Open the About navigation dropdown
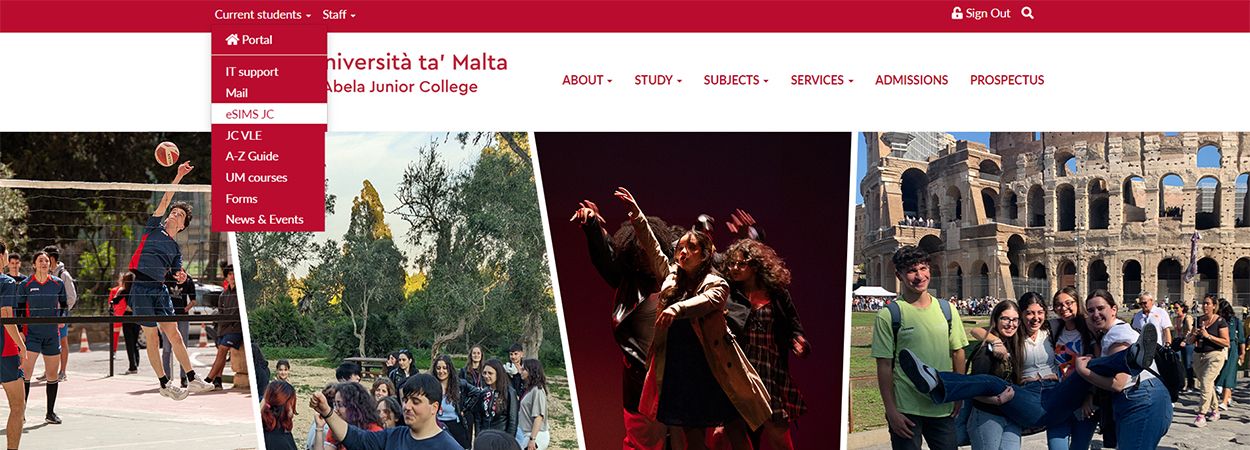 click(587, 80)
